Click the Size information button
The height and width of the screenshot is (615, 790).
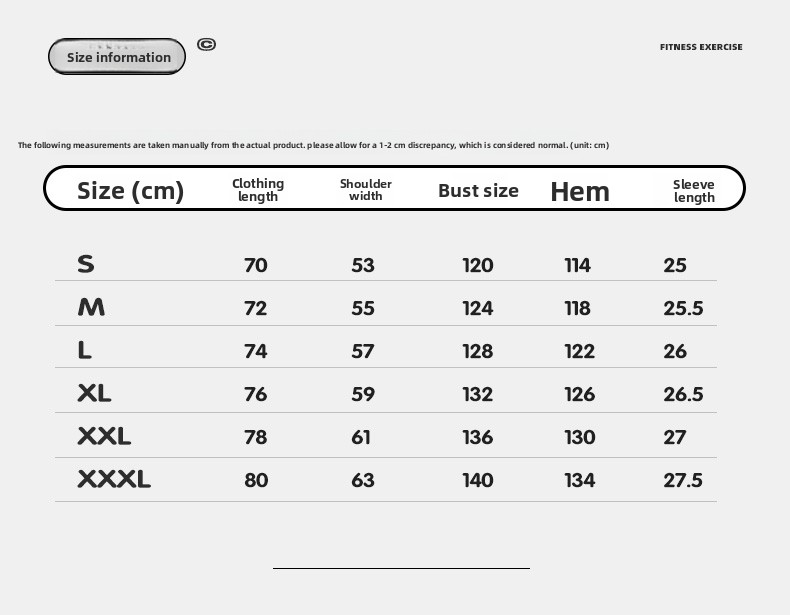click(x=117, y=57)
